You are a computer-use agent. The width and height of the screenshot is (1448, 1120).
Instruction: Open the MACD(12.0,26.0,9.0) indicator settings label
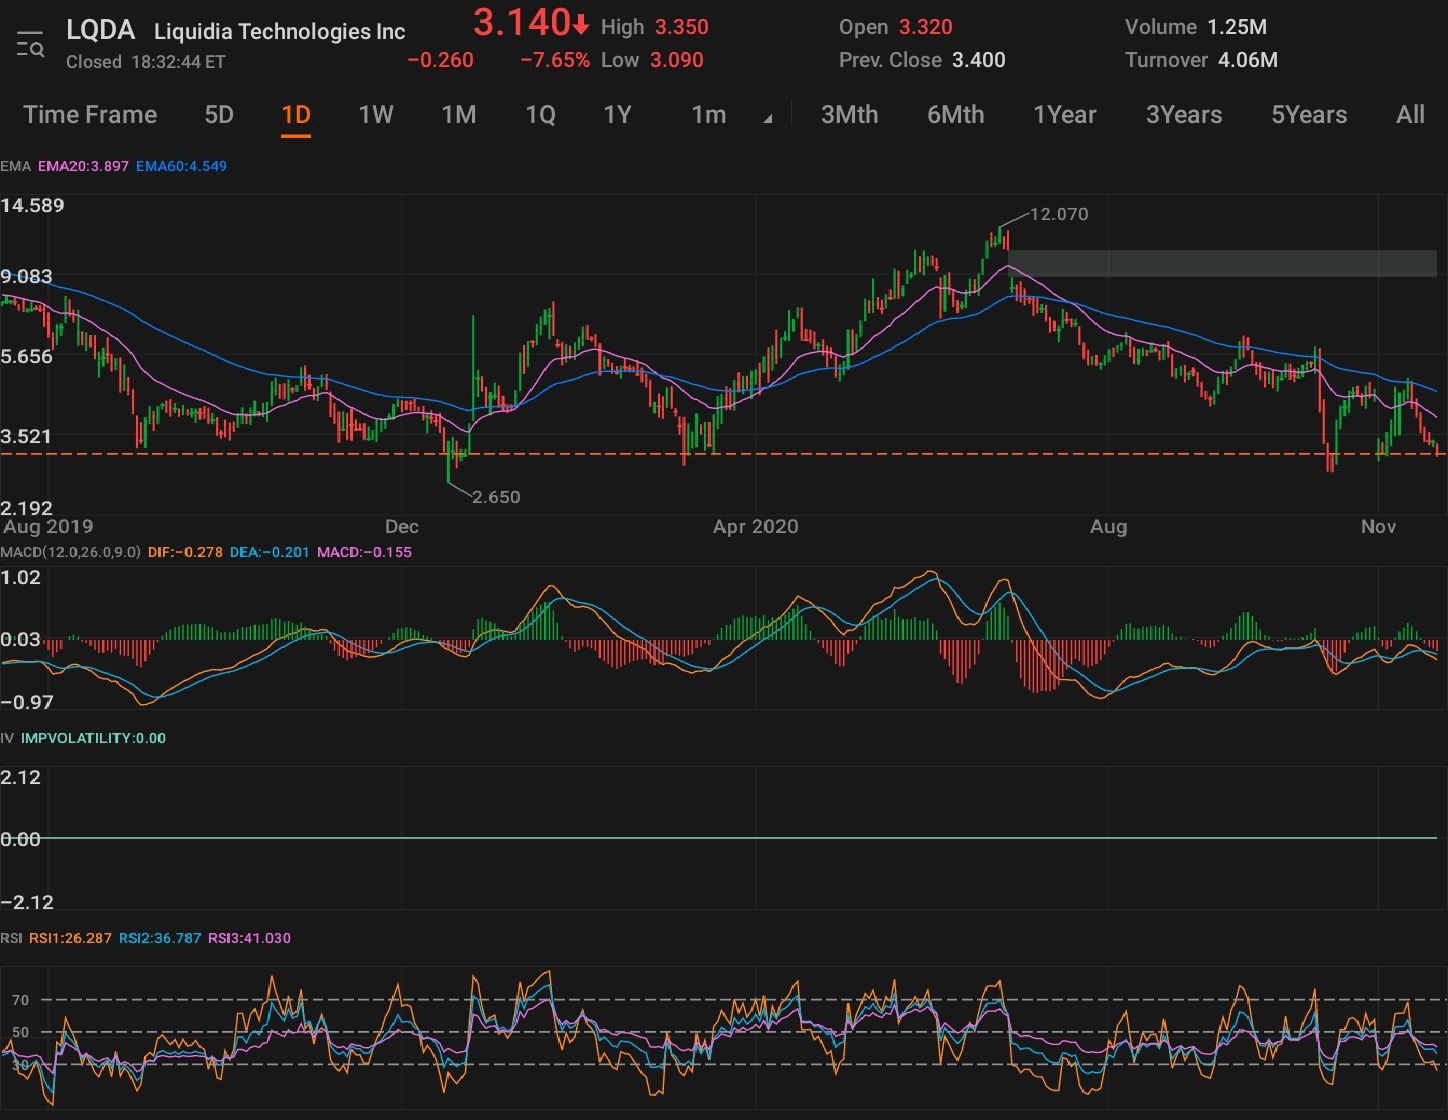70,552
